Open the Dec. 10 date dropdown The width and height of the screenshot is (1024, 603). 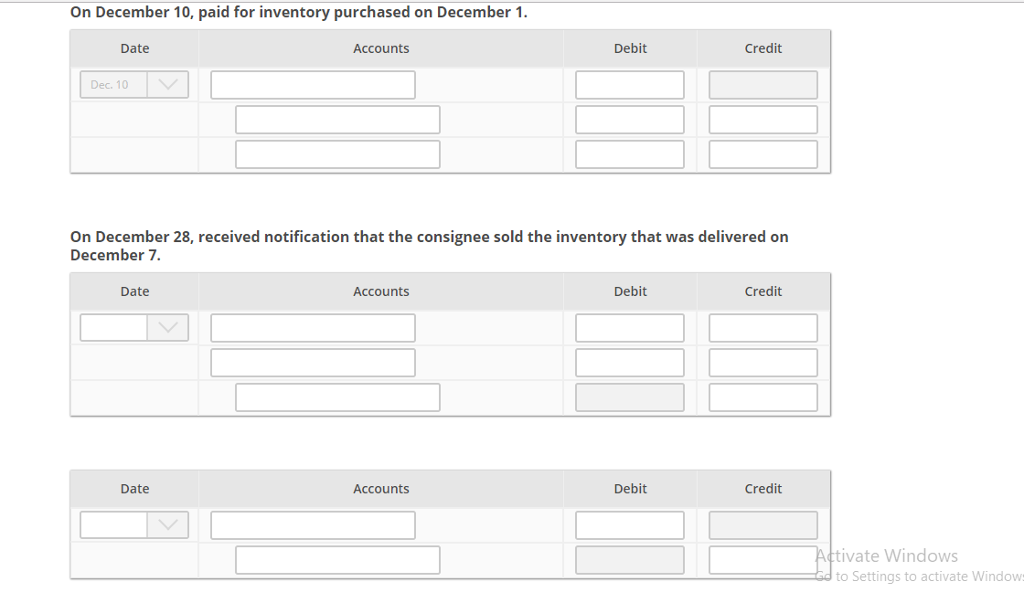pos(168,85)
